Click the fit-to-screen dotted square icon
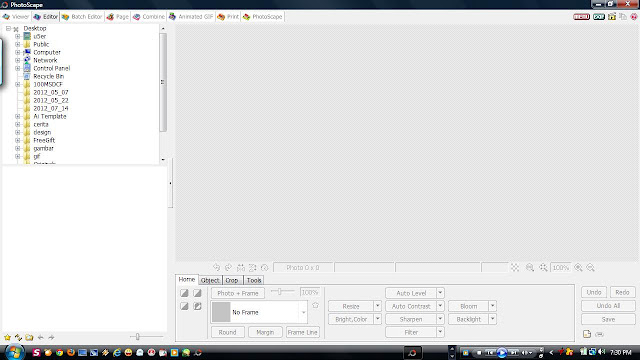The width and height of the screenshot is (640, 360). (x=515, y=267)
